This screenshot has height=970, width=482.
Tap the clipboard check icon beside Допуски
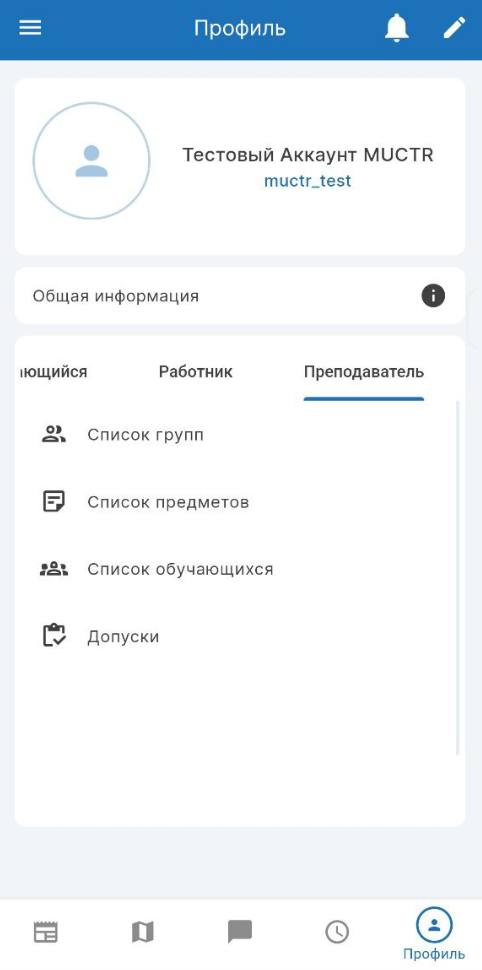point(54,636)
